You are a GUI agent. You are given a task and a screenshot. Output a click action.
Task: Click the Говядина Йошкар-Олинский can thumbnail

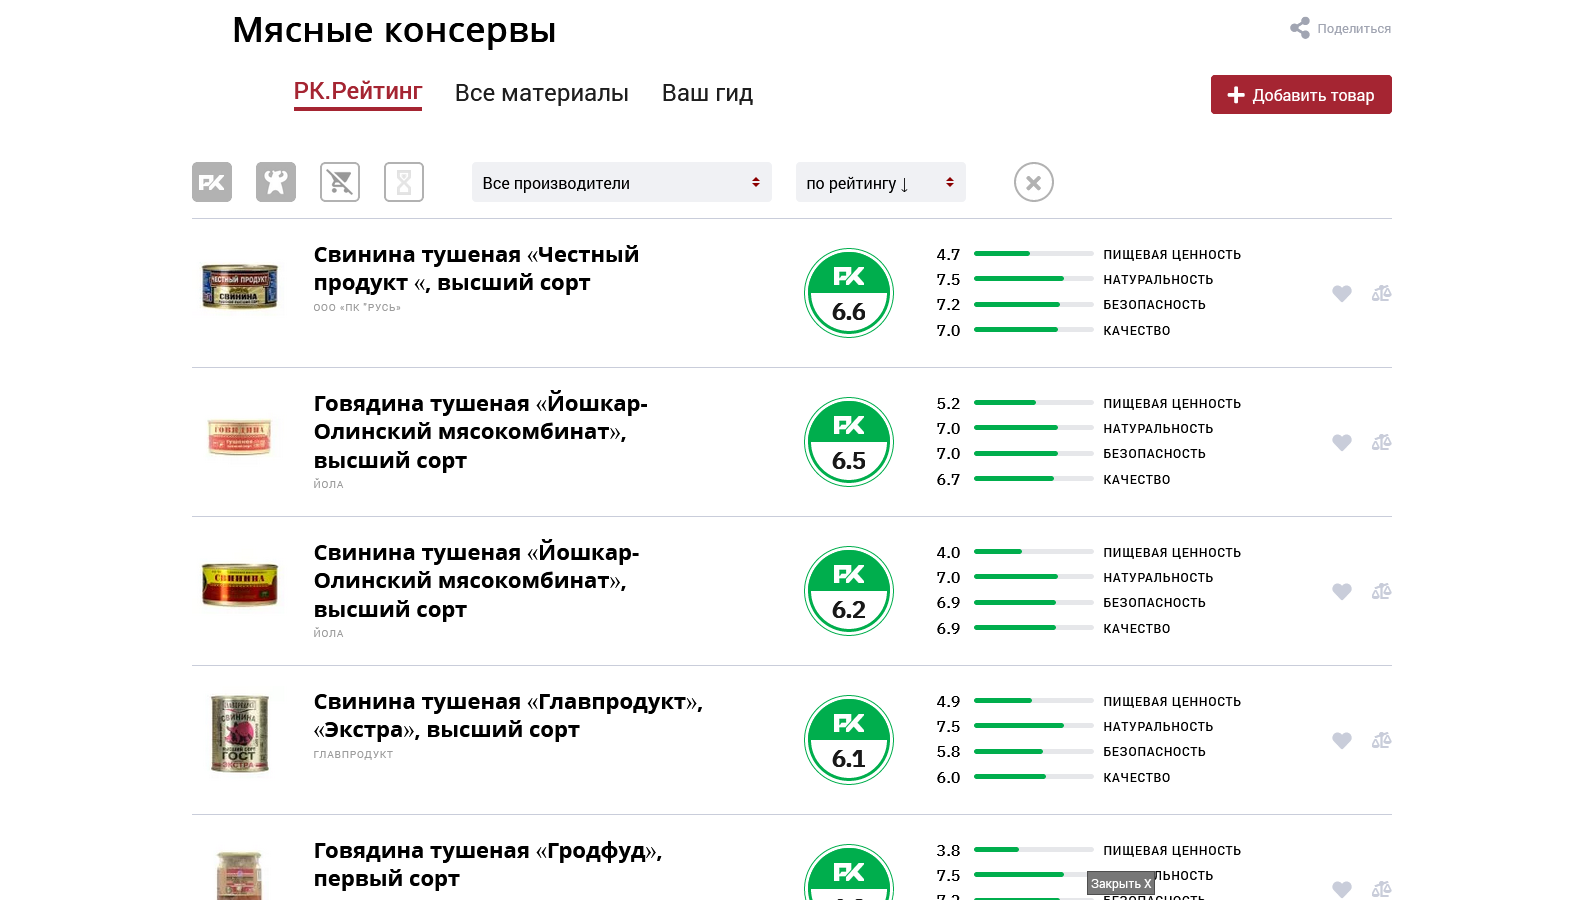[x=240, y=437]
